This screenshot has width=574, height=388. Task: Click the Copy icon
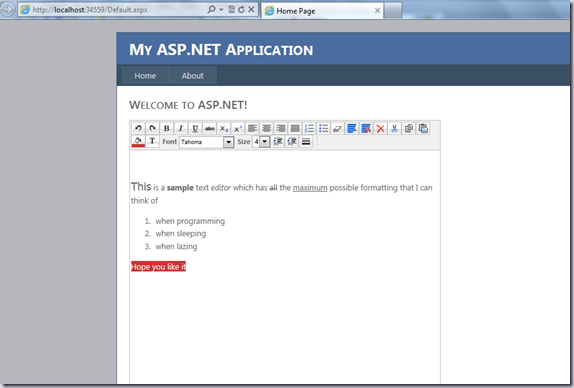[409, 128]
